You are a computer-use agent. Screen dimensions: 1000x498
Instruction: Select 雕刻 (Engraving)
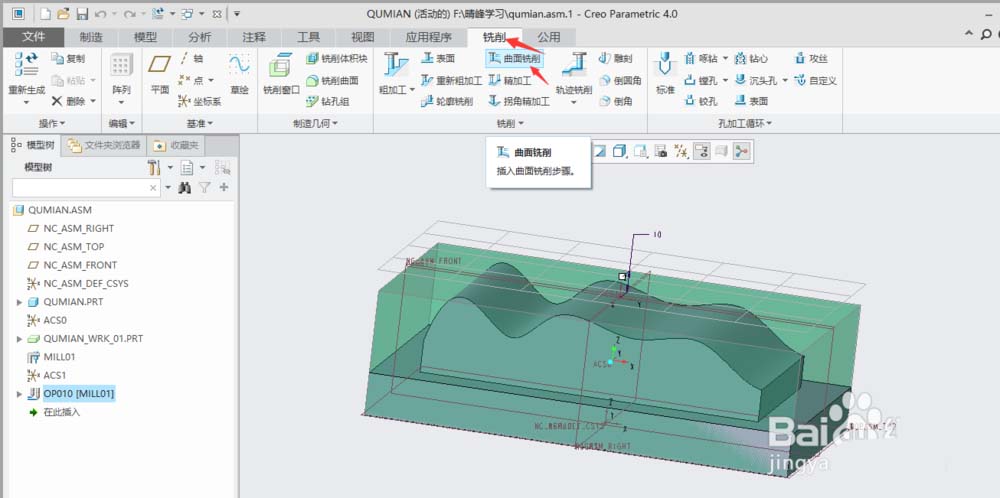pyautogui.click(x=615, y=59)
